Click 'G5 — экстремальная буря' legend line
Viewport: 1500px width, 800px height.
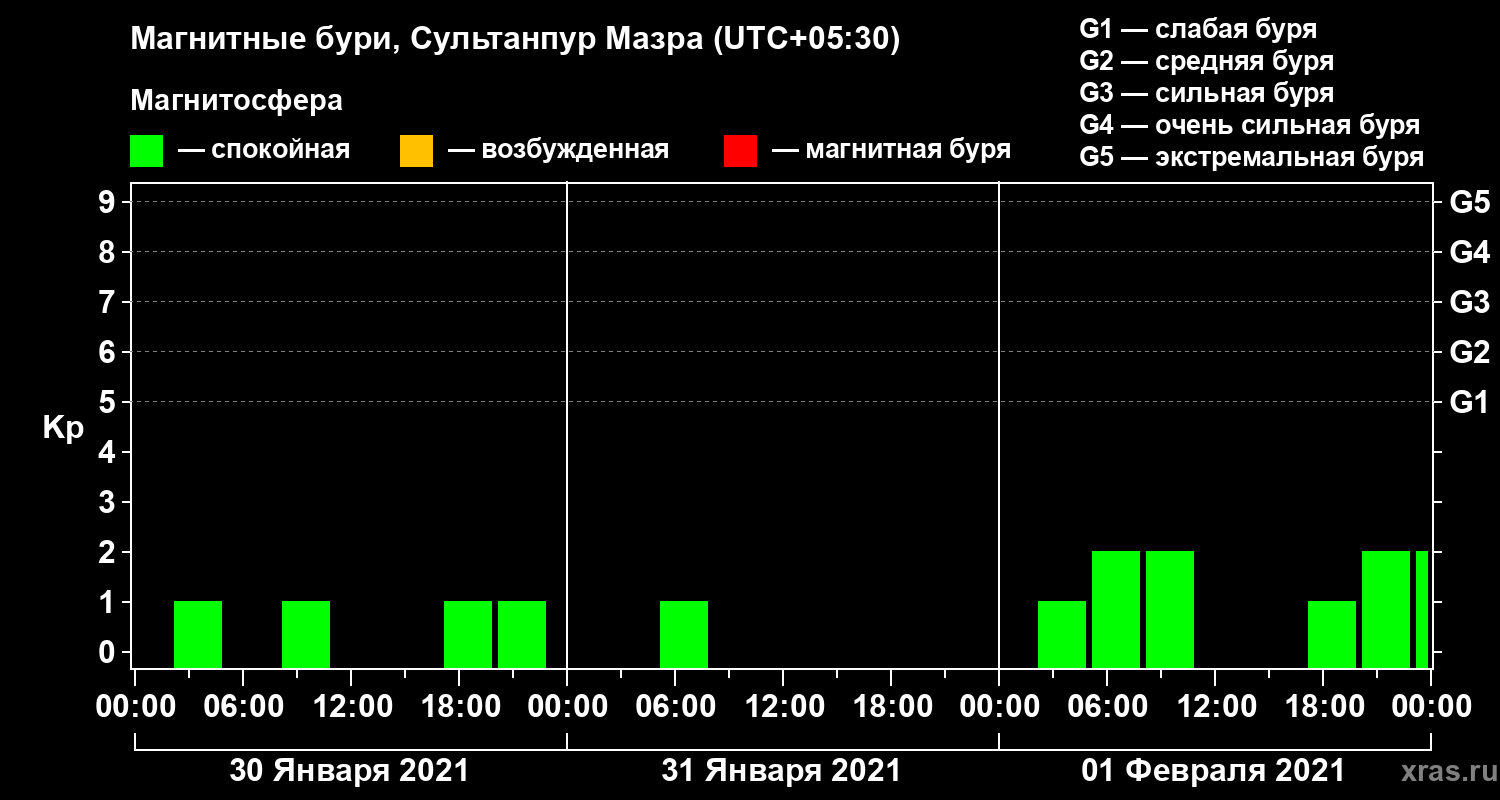(1252, 158)
